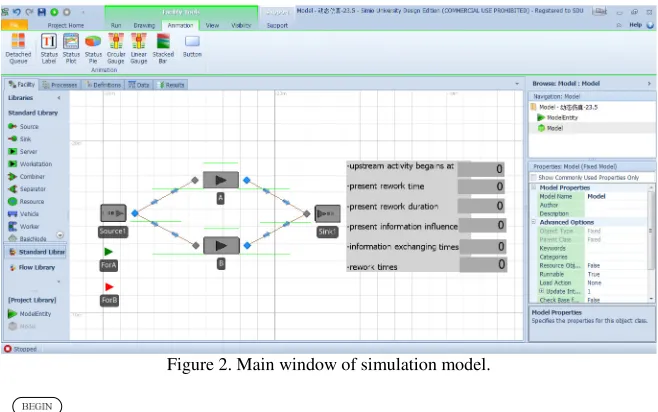Add a Status Plot animation
The image size is (658, 412).
click(x=71, y=49)
